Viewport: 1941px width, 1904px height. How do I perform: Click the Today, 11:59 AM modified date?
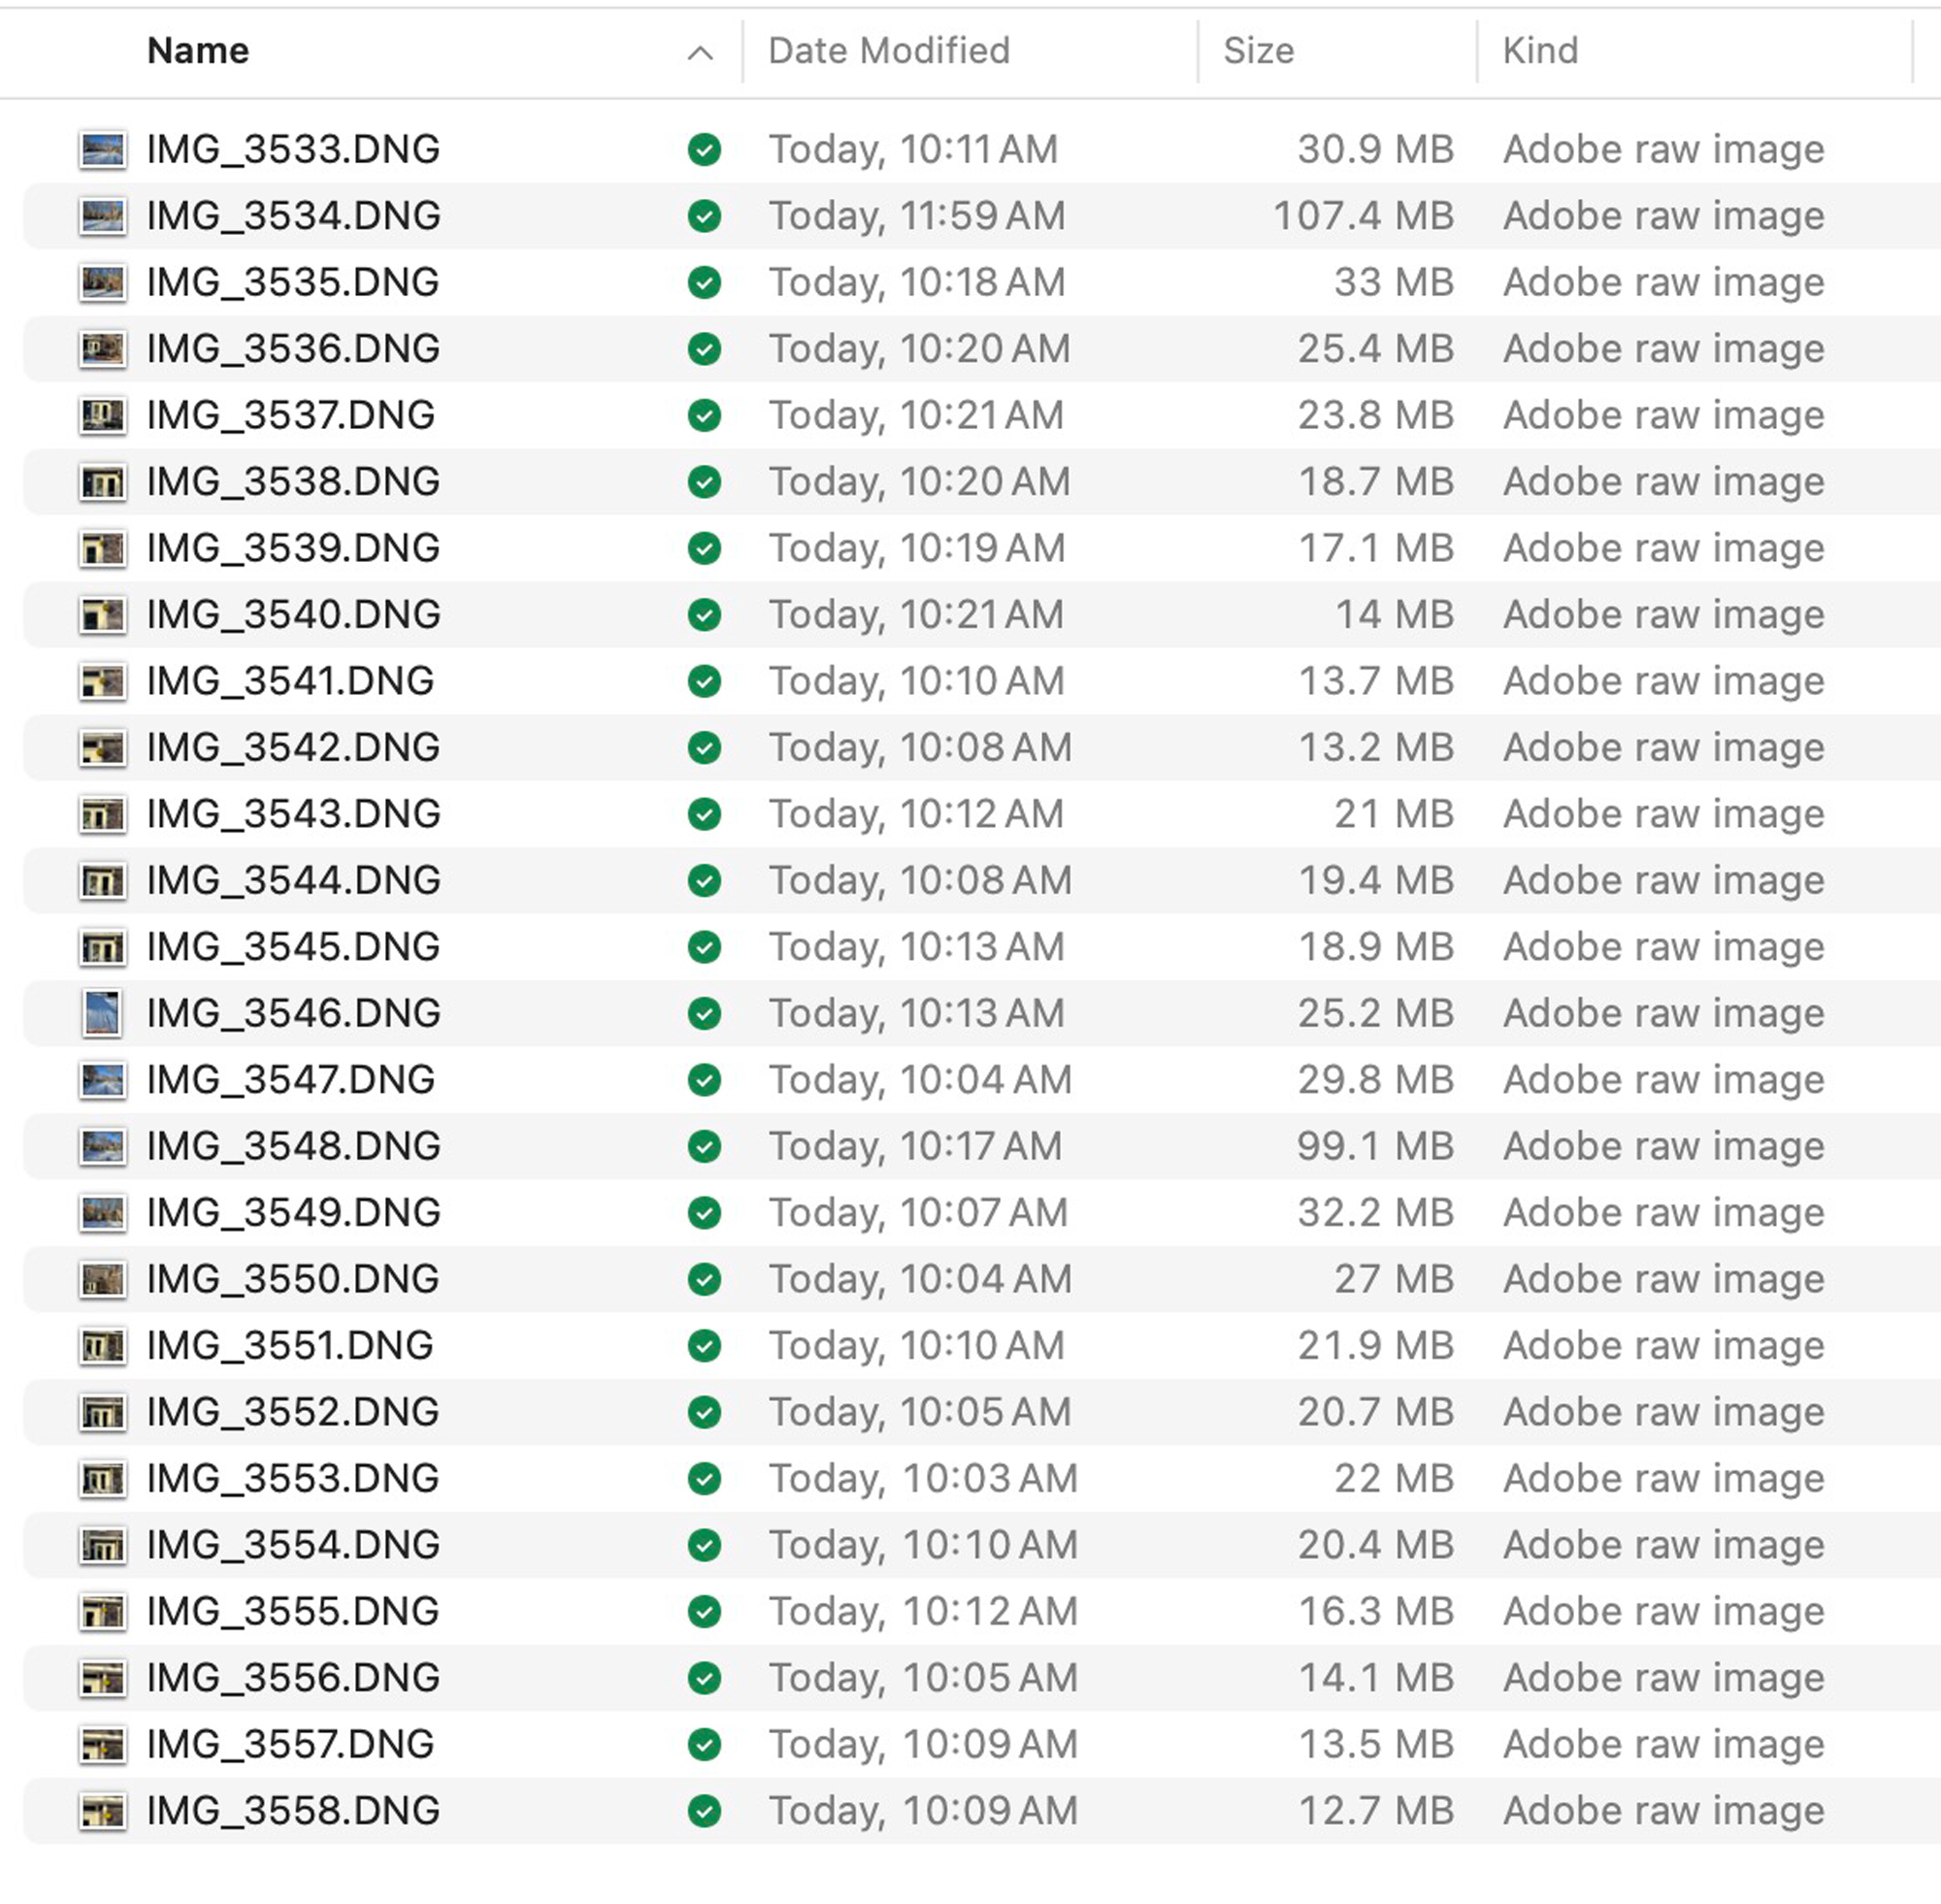click(917, 216)
